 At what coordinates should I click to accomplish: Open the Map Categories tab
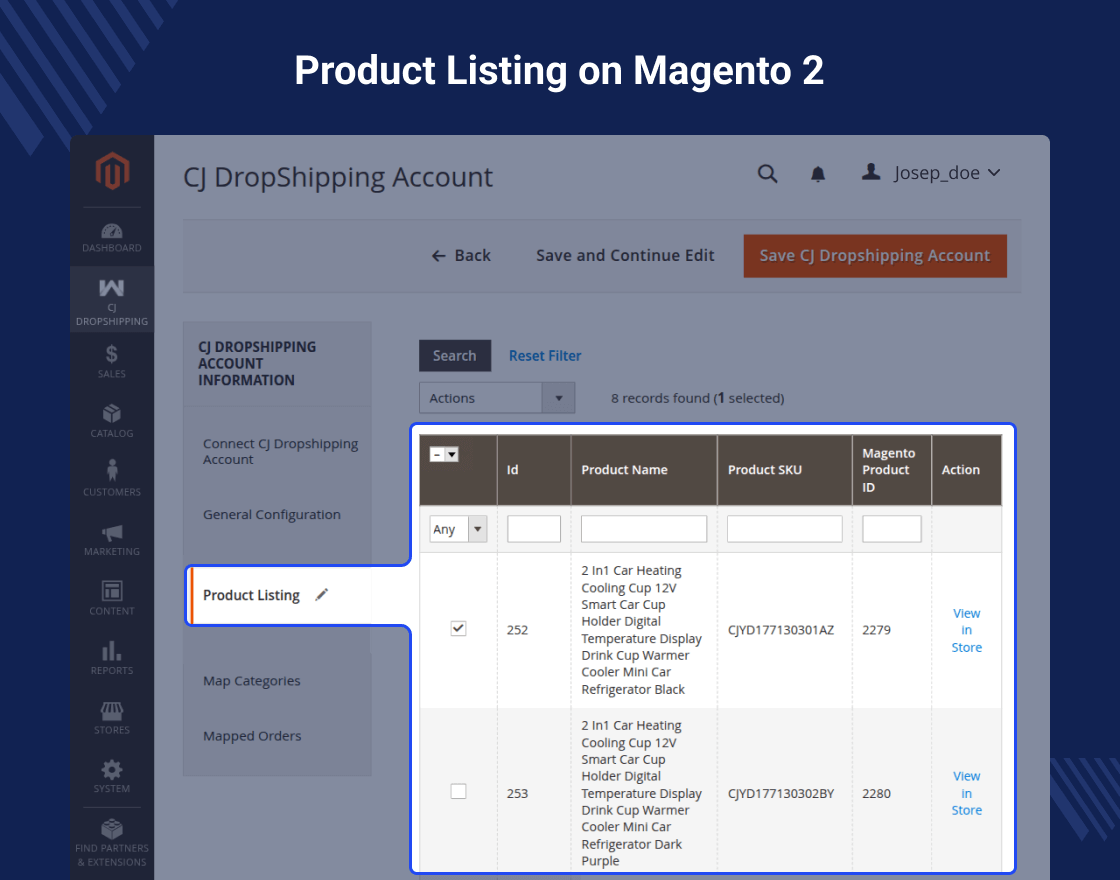coord(251,681)
